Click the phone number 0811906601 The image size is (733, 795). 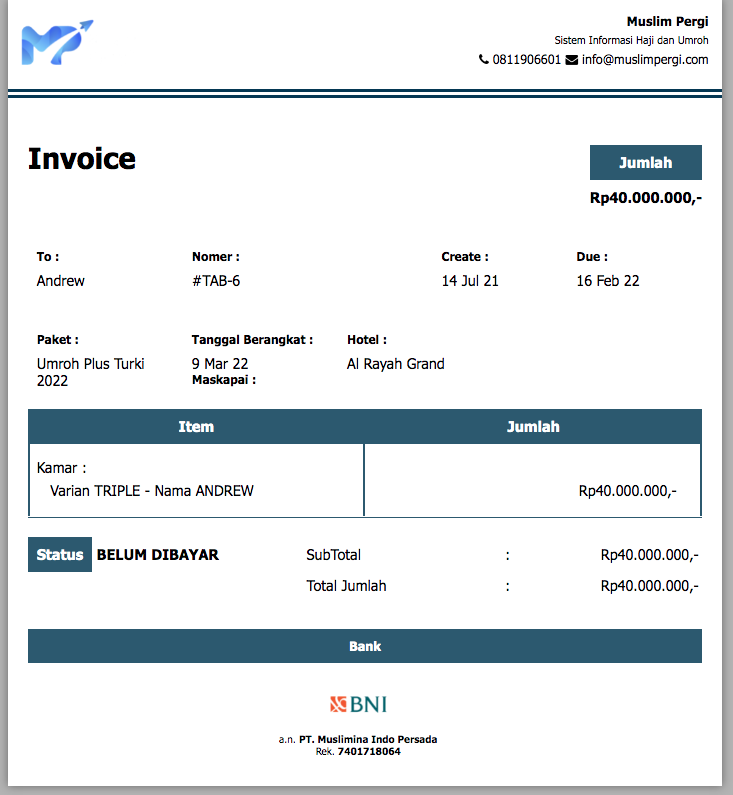[526, 60]
